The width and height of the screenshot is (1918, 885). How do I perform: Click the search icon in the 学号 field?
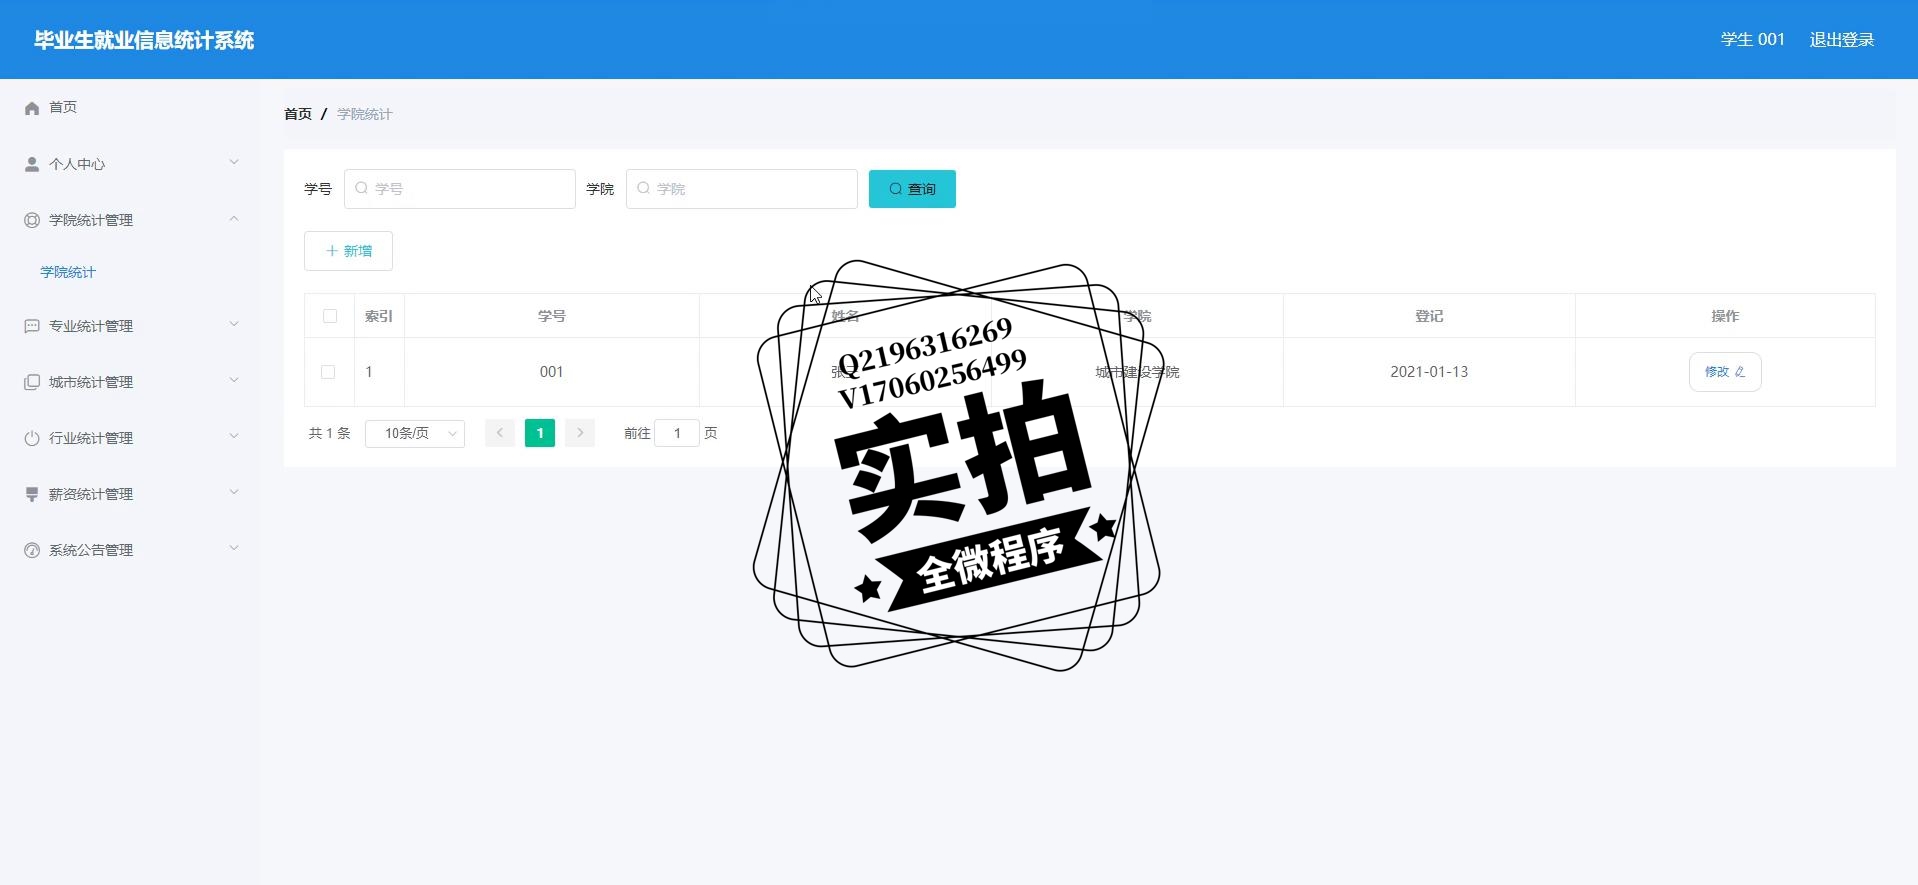coord(362,188)
